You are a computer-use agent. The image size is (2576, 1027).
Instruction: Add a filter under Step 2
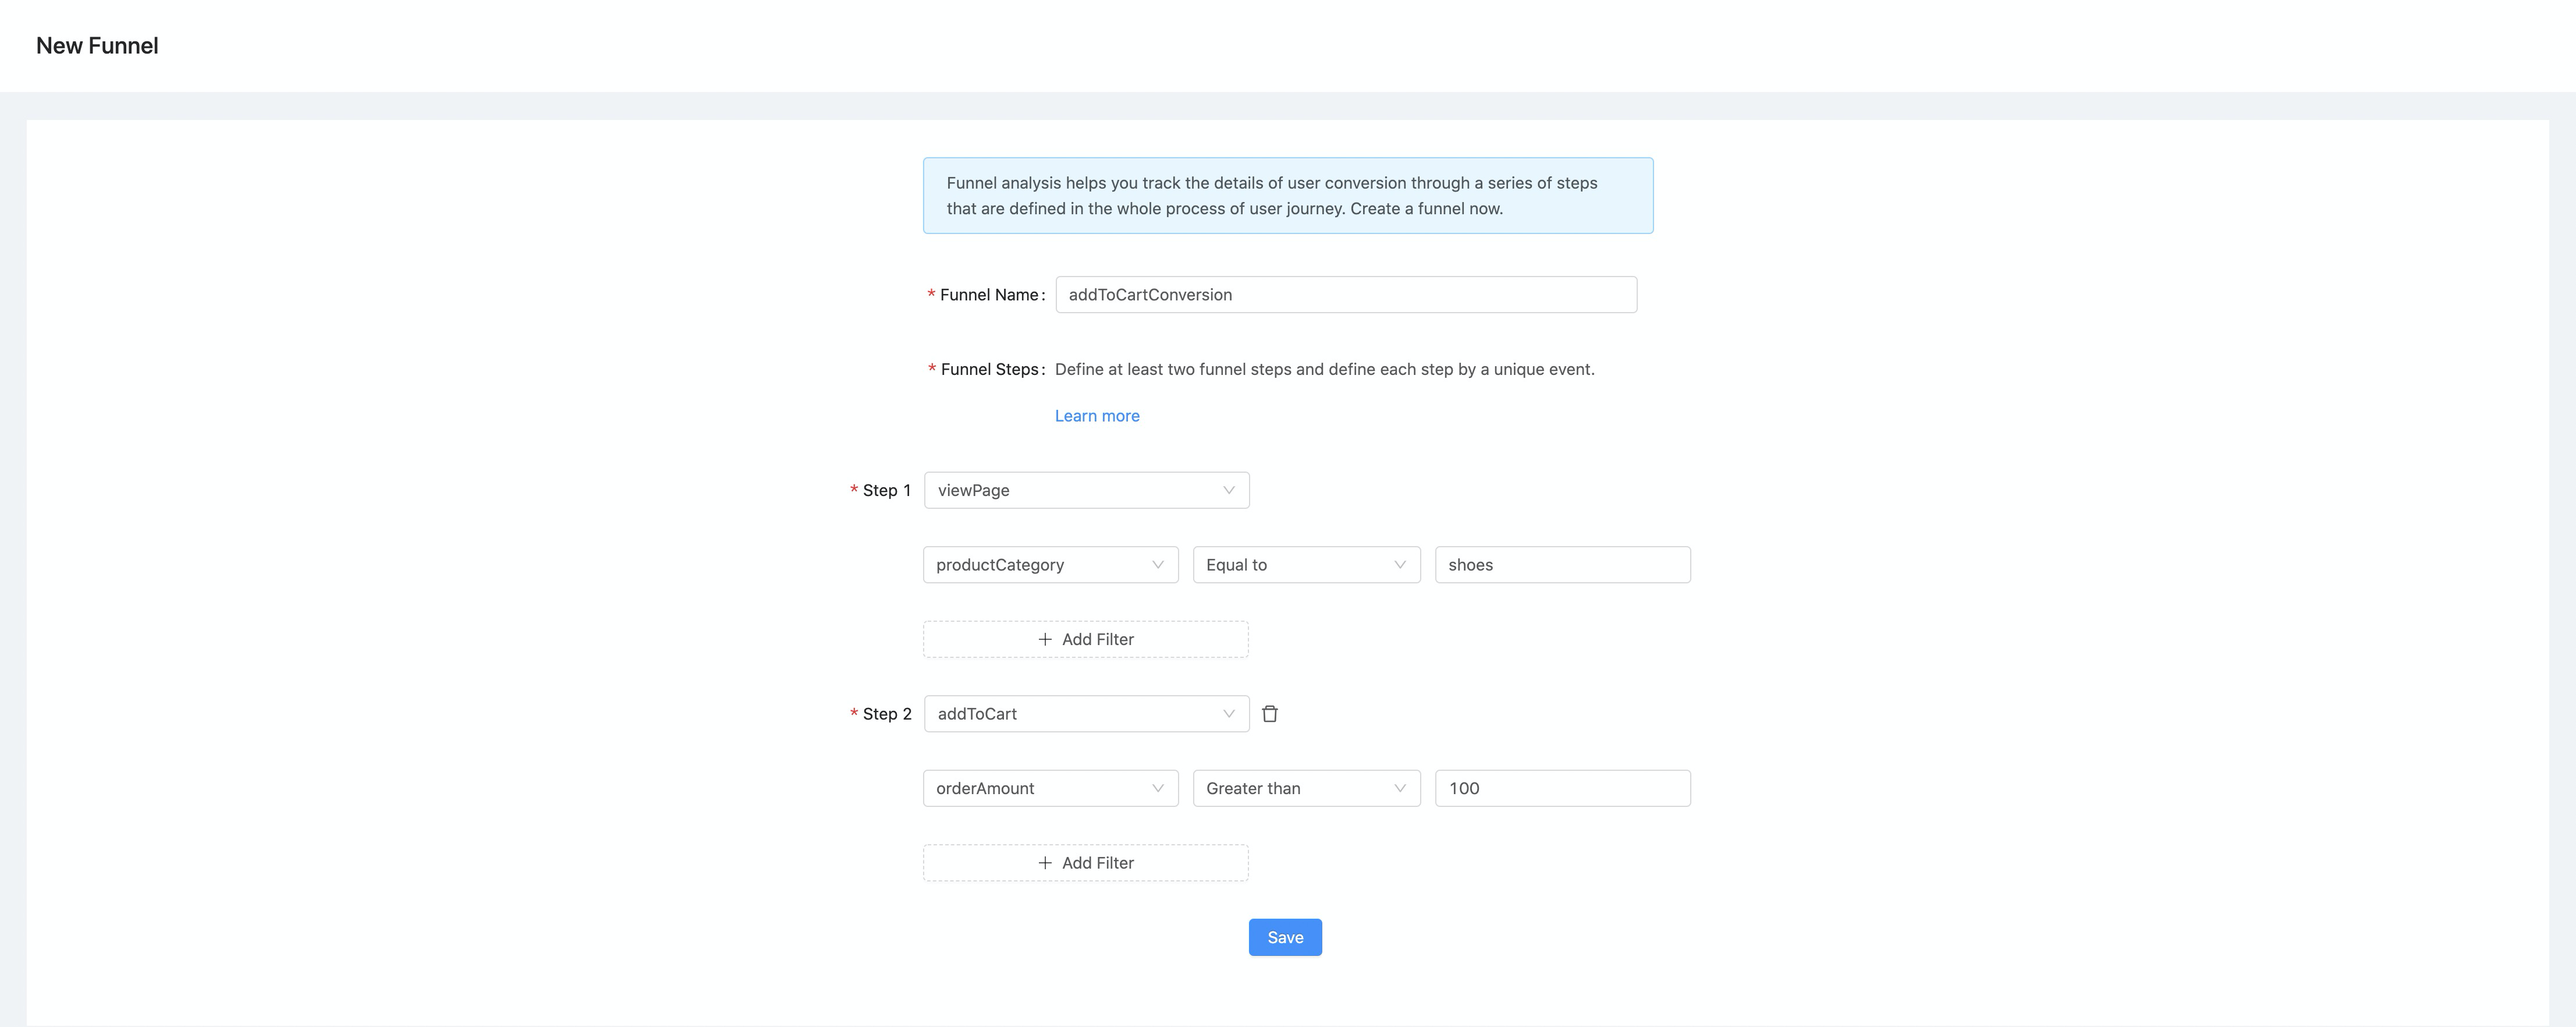click(x=1085, y=863)
